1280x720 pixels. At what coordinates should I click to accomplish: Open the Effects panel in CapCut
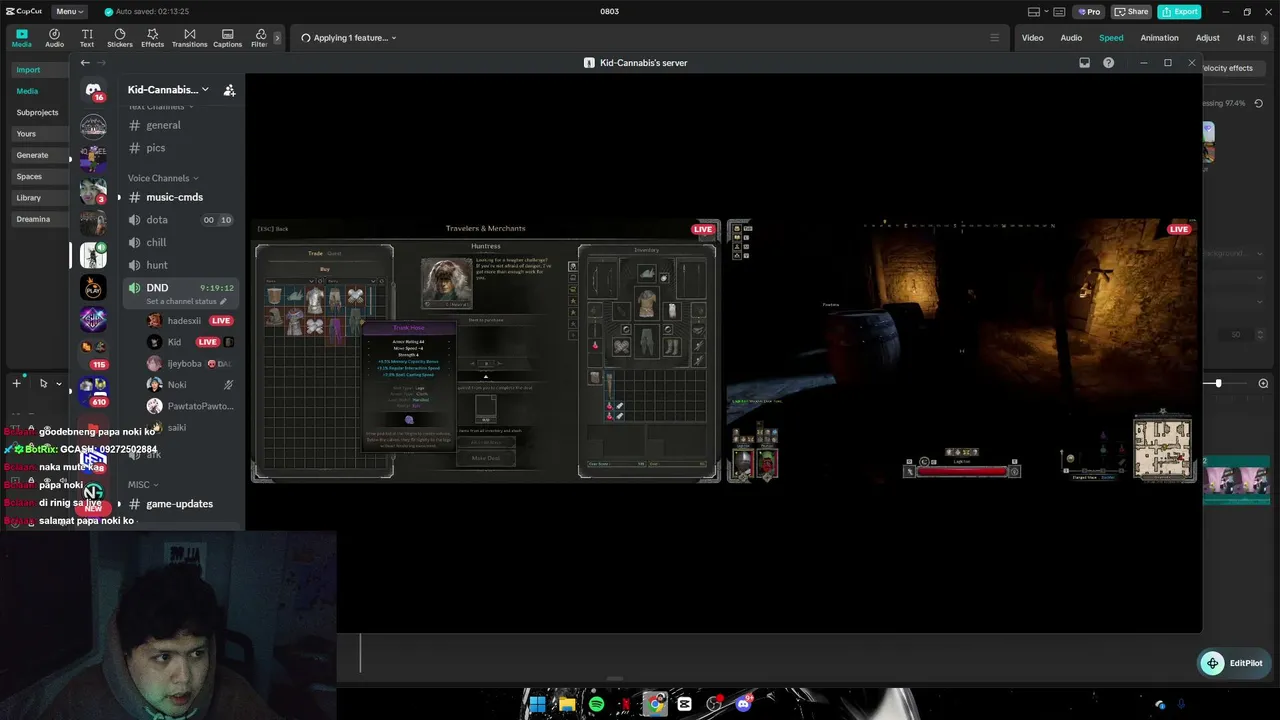coord(153,38)
